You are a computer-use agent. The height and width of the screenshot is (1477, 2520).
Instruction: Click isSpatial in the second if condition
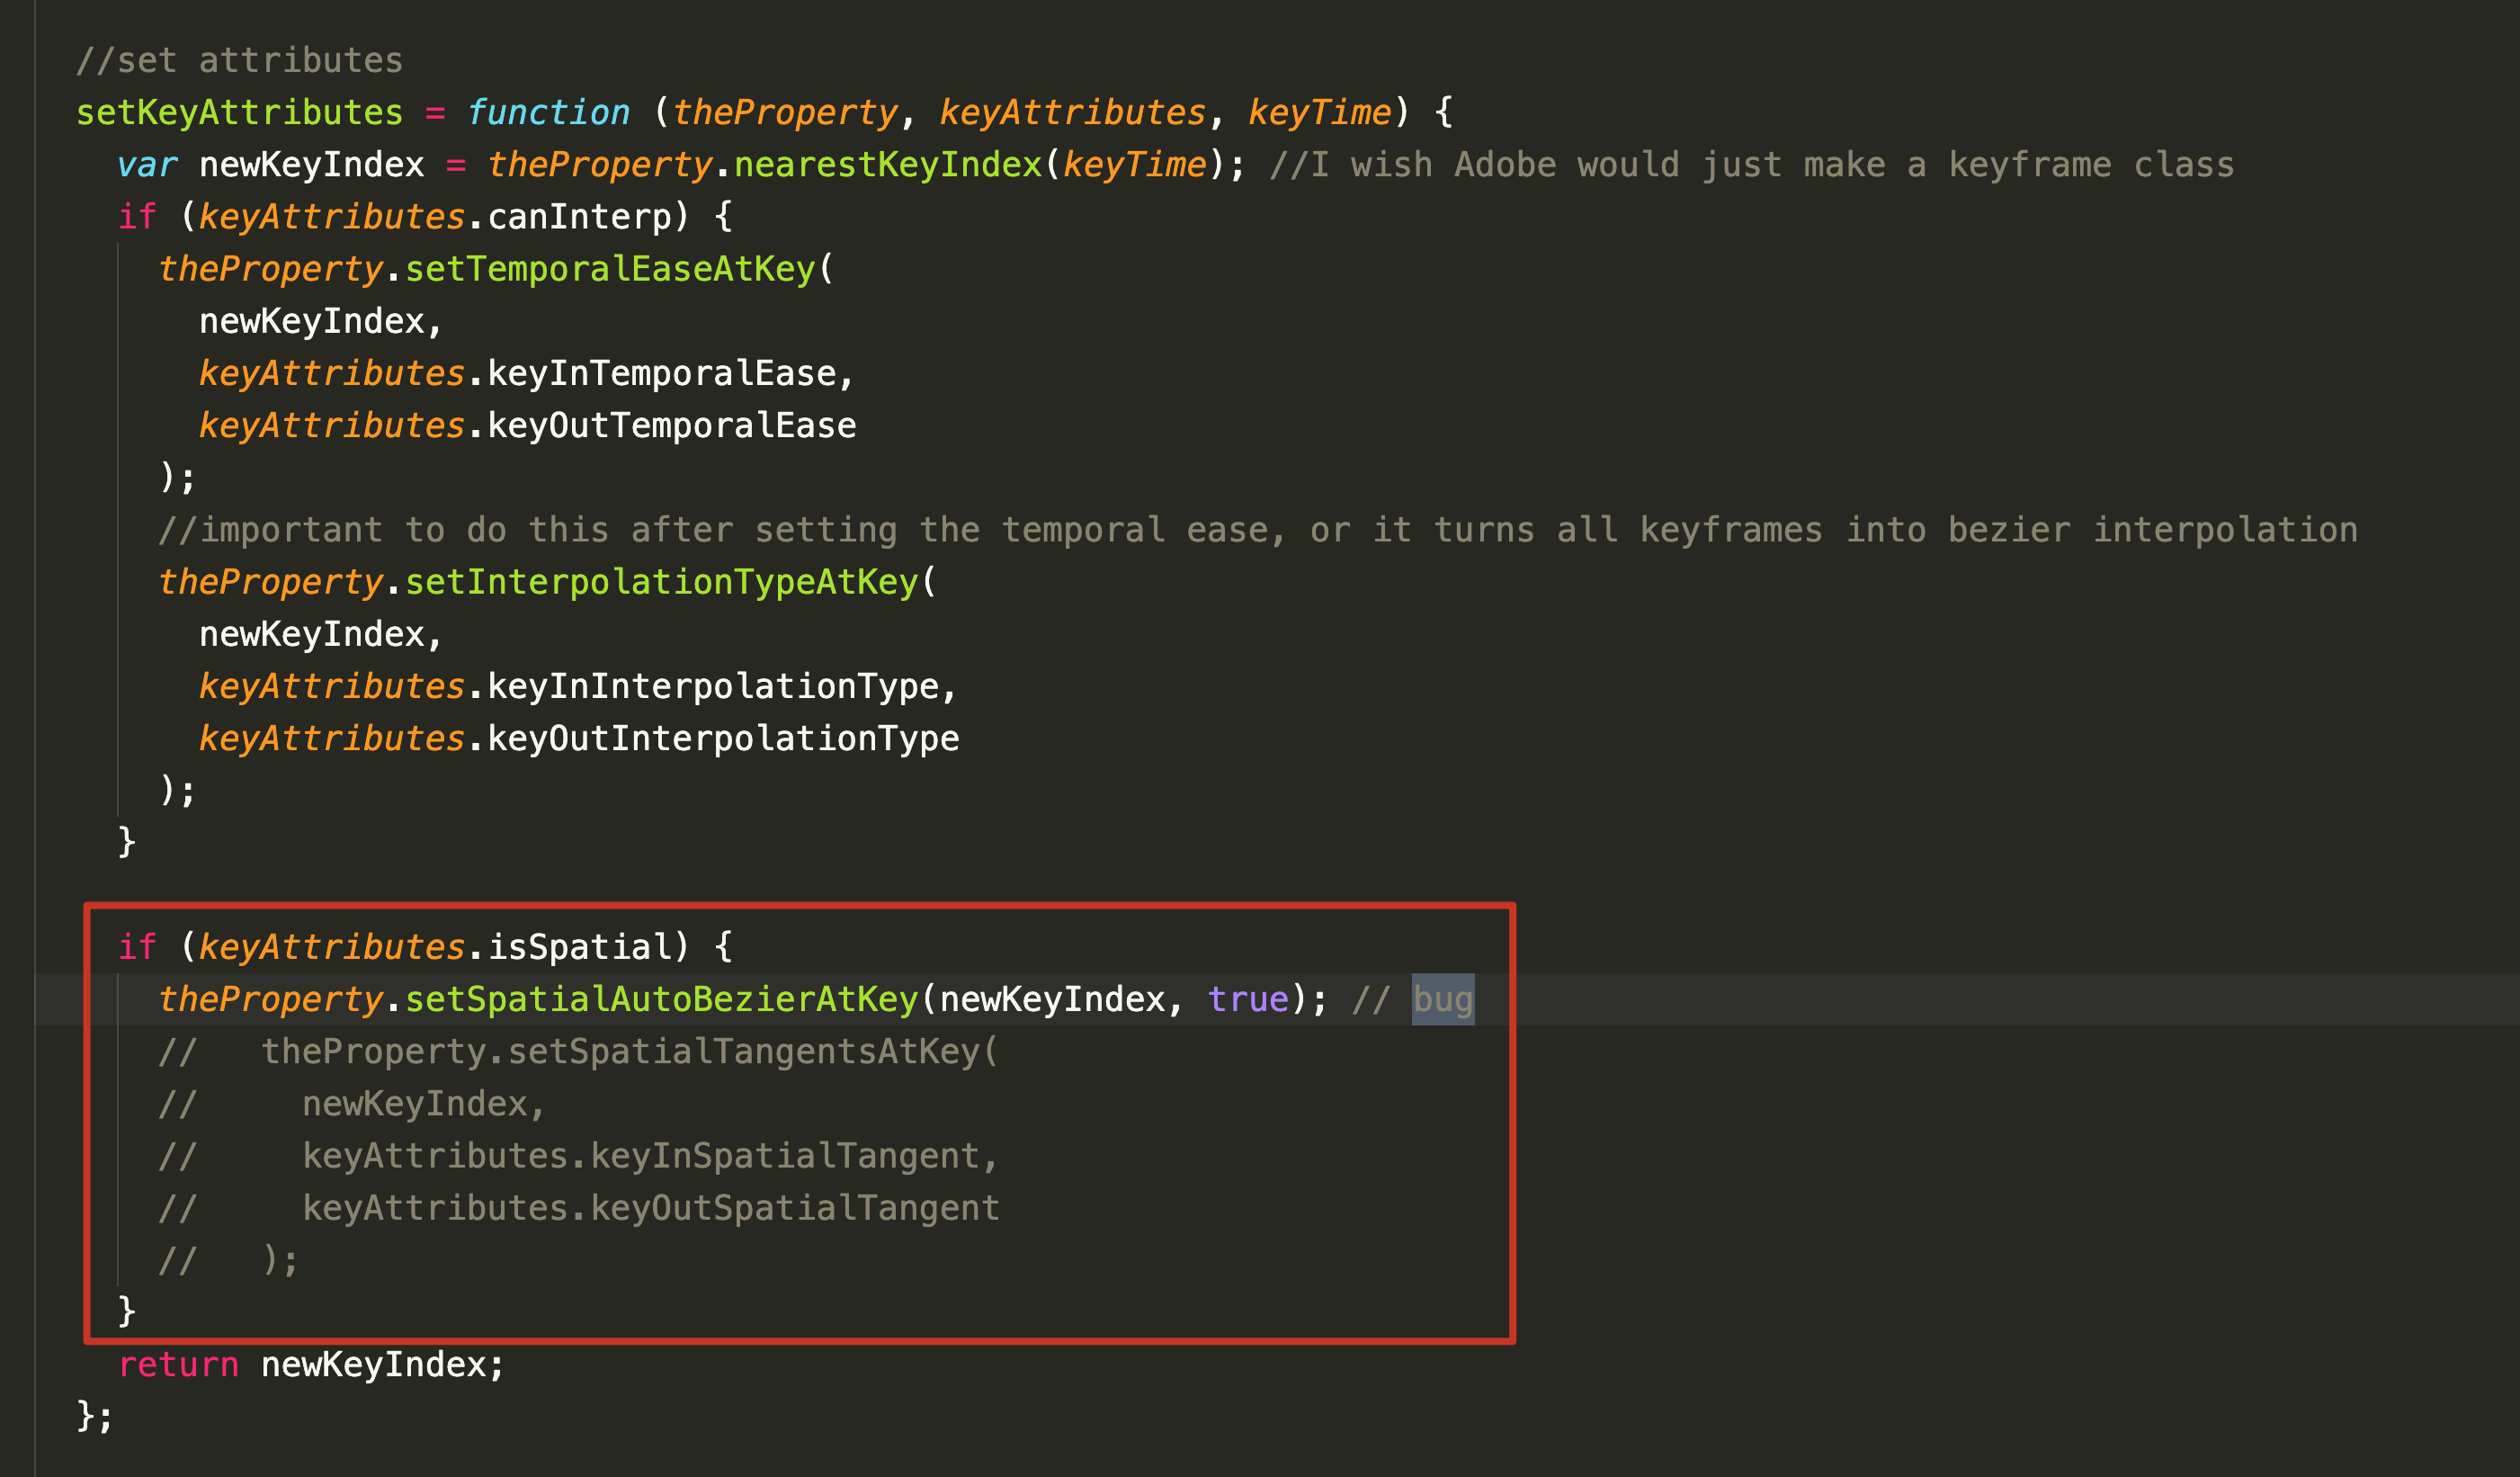click(580, 946)
